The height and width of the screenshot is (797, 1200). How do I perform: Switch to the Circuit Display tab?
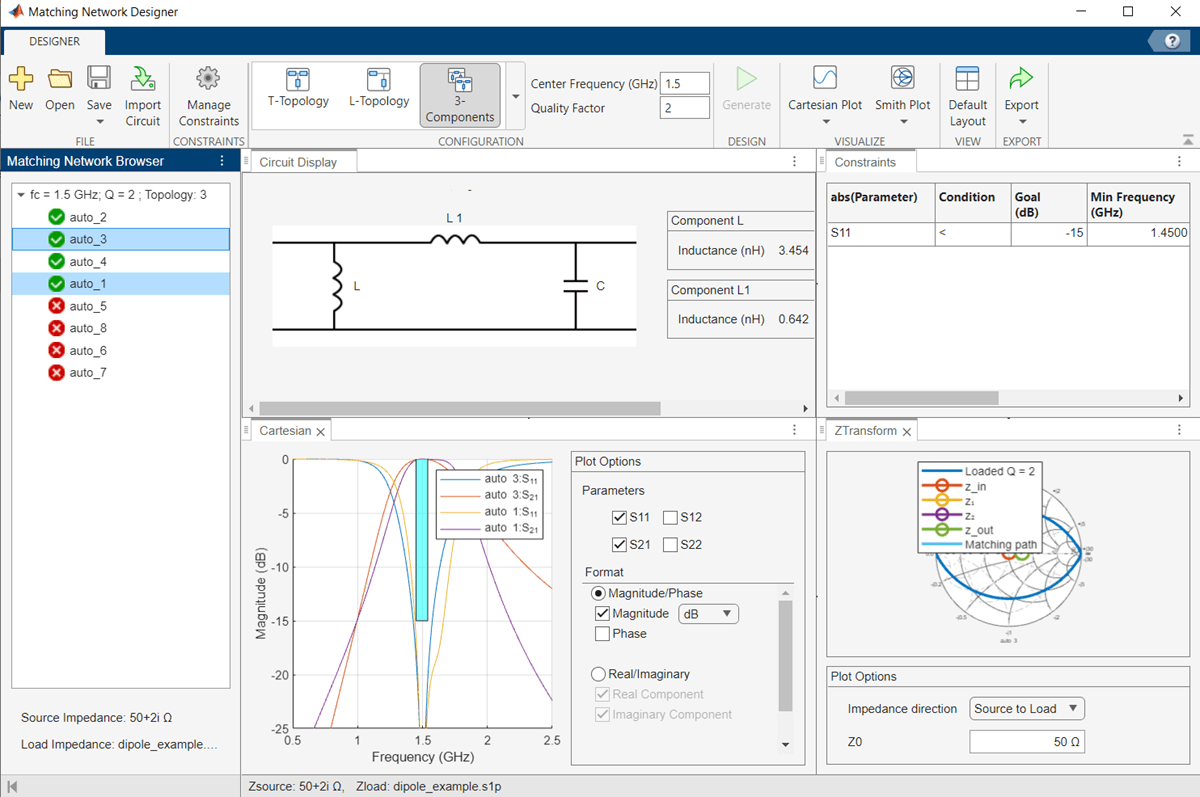[298, 162]
